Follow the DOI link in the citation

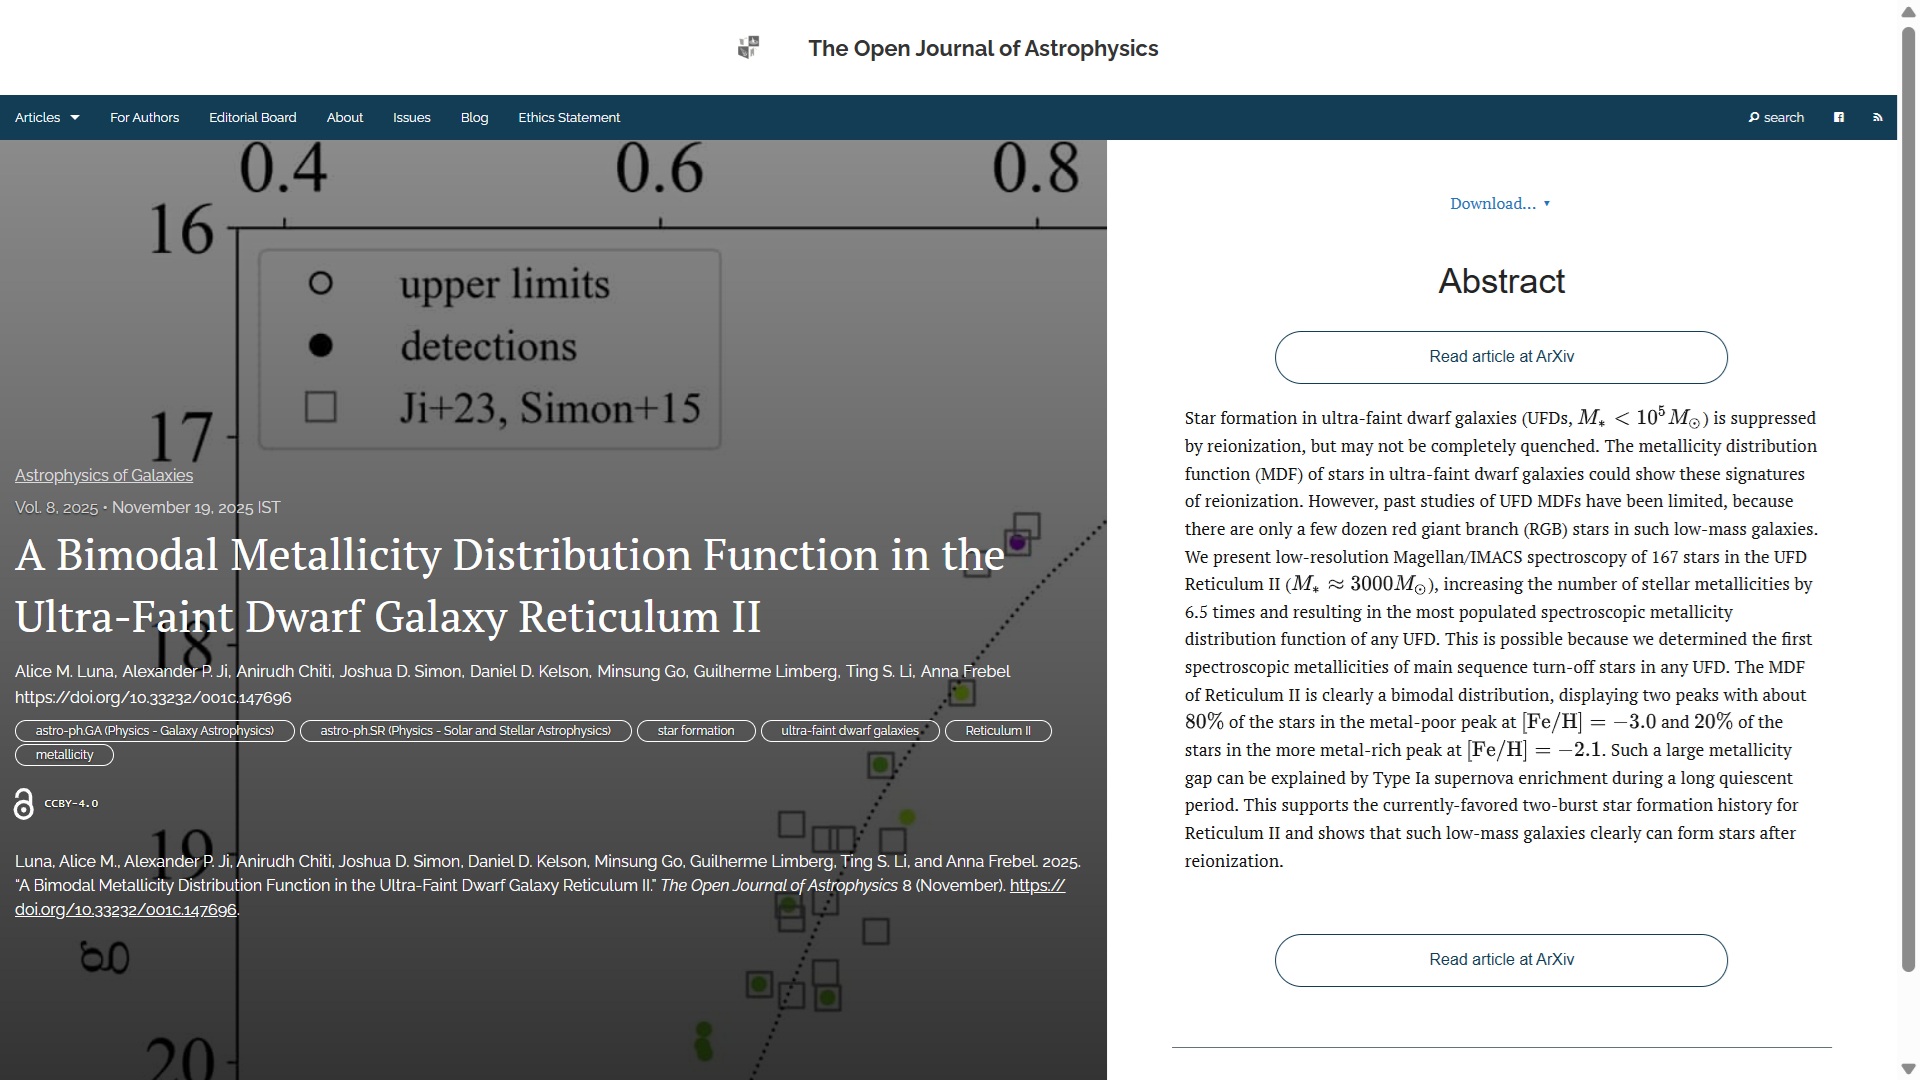coord(125,910)
